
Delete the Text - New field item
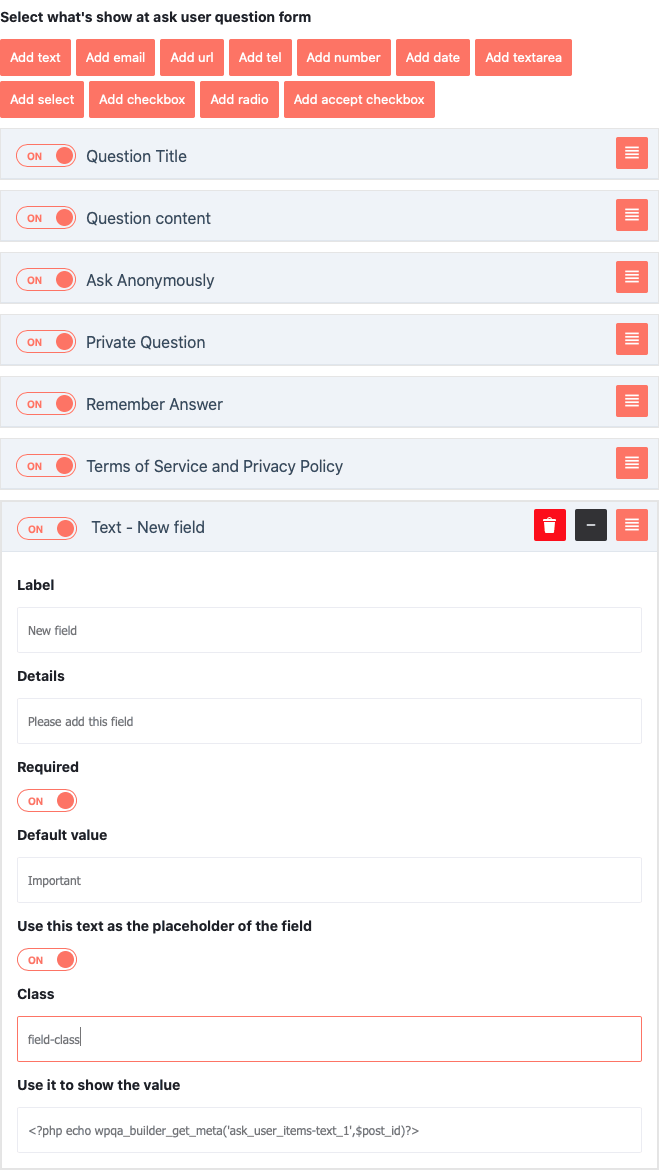[549, 524]
